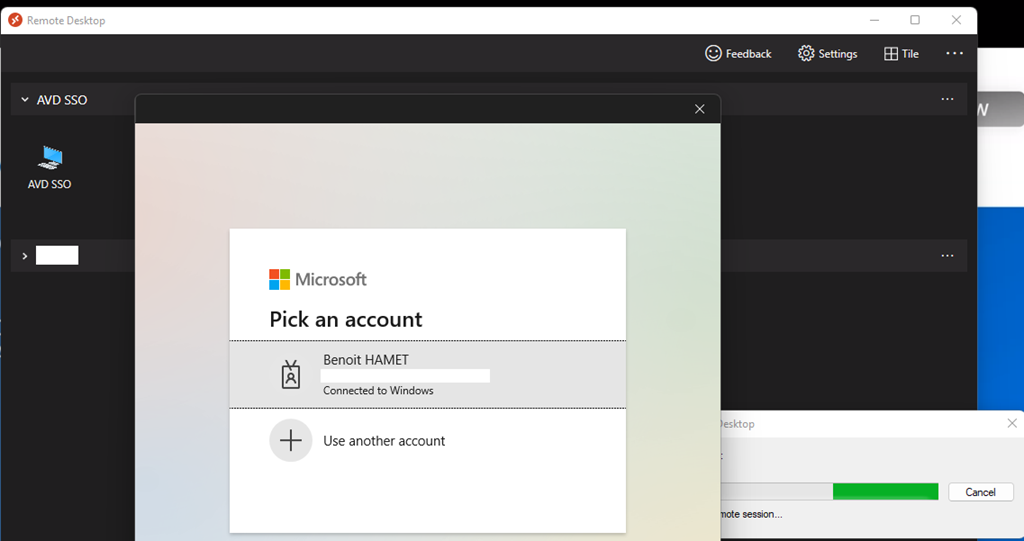Open the AVD SSO workspace ellipsis menu
Image resolution: width=1024 pixels, height=541 pixels.
point(947,100)
